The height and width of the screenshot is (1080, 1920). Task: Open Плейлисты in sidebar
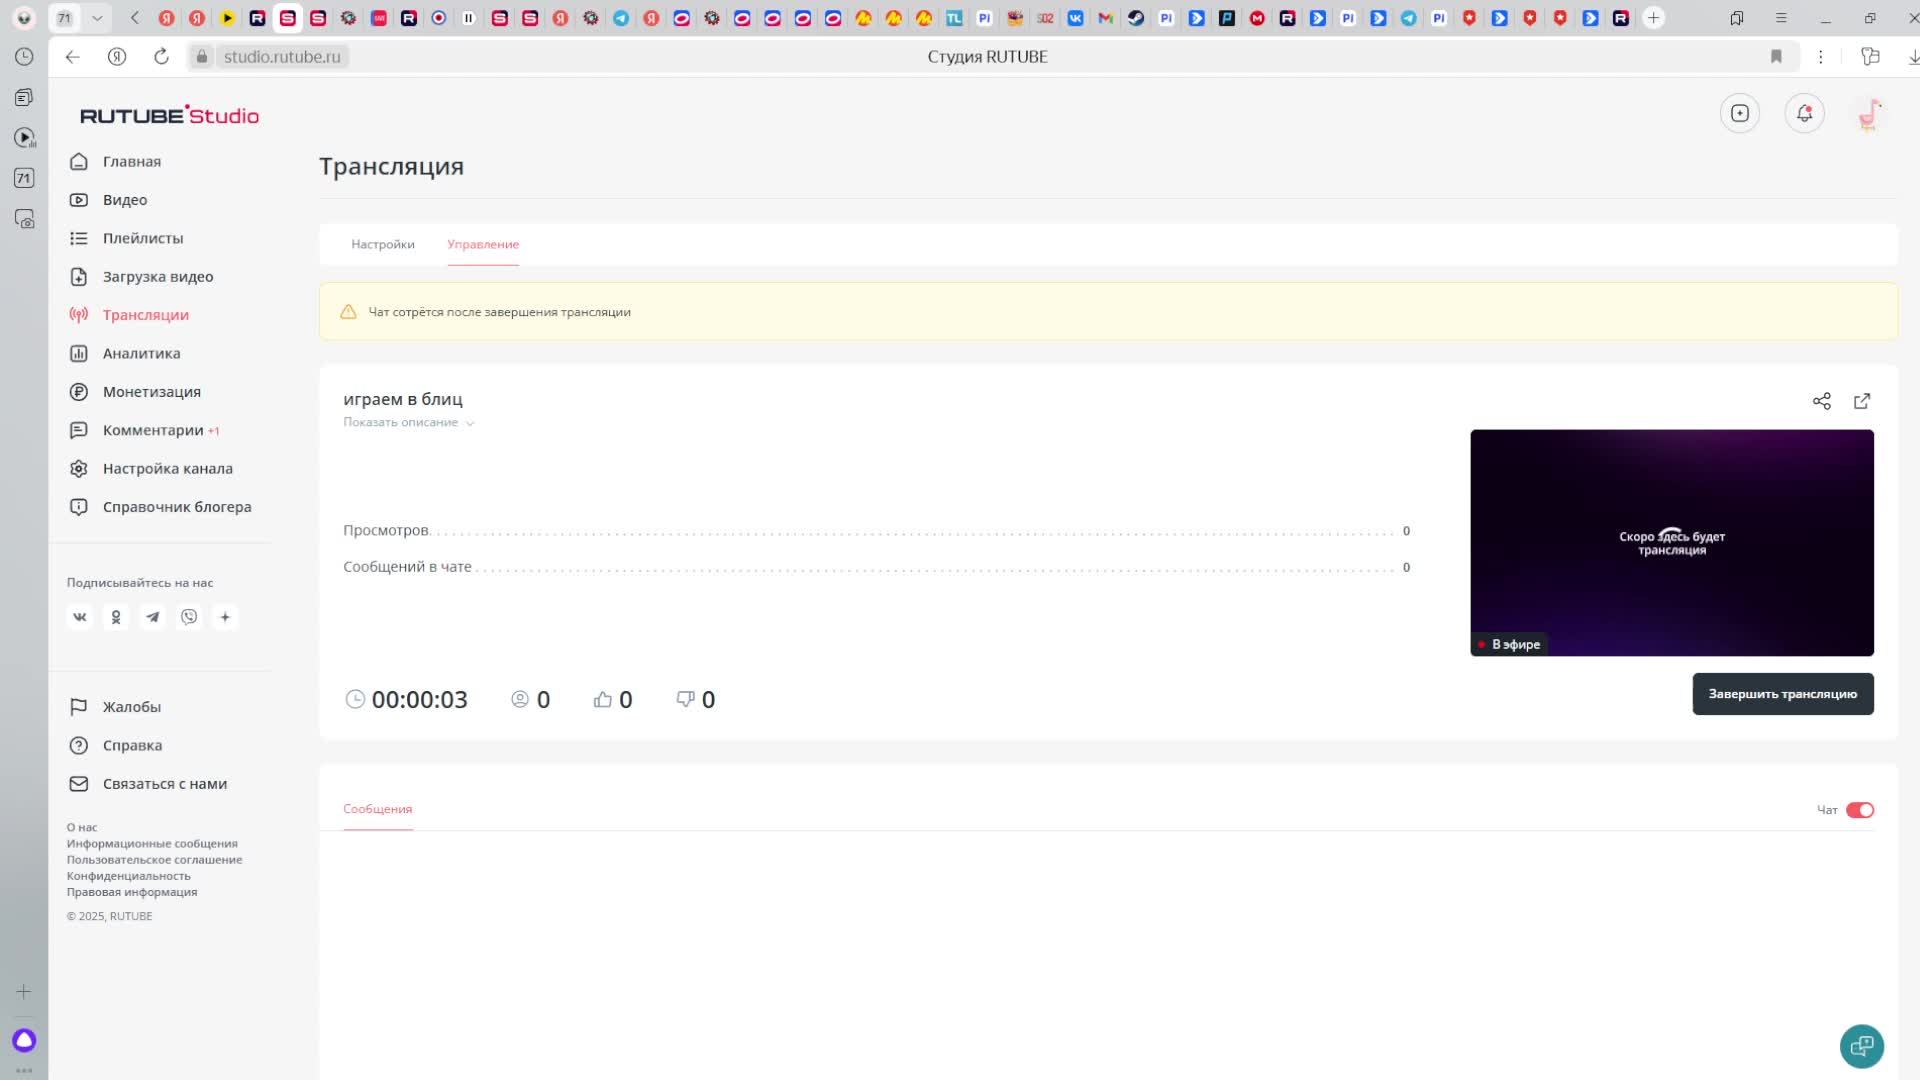(142, 238)
